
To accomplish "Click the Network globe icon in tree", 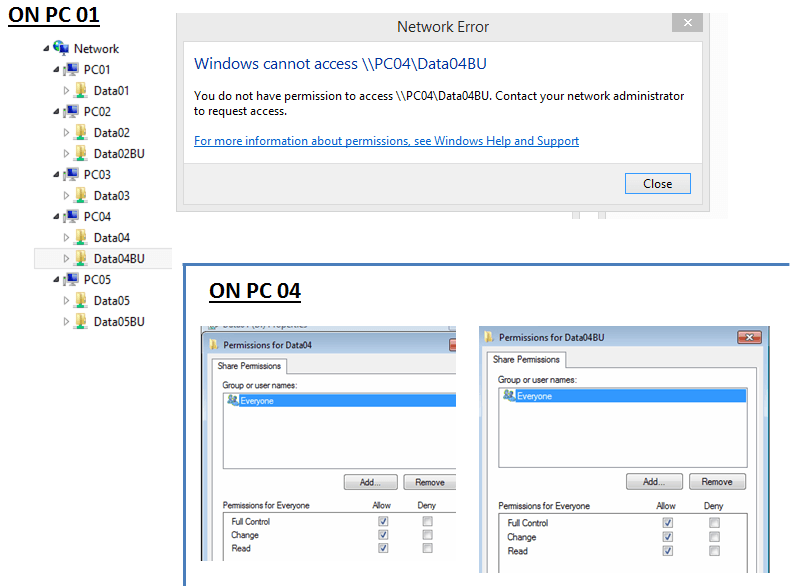I will (61, 48).
